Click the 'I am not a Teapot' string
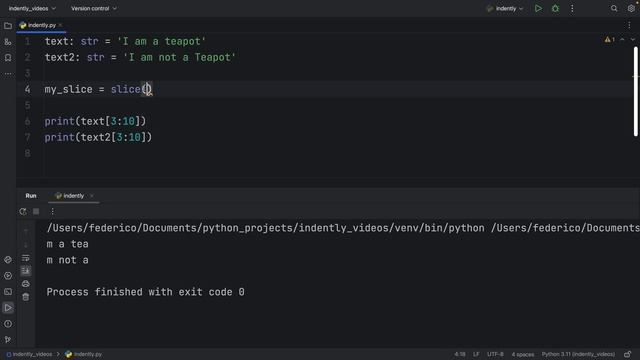 pyautogui.click(x=180, y=58)
